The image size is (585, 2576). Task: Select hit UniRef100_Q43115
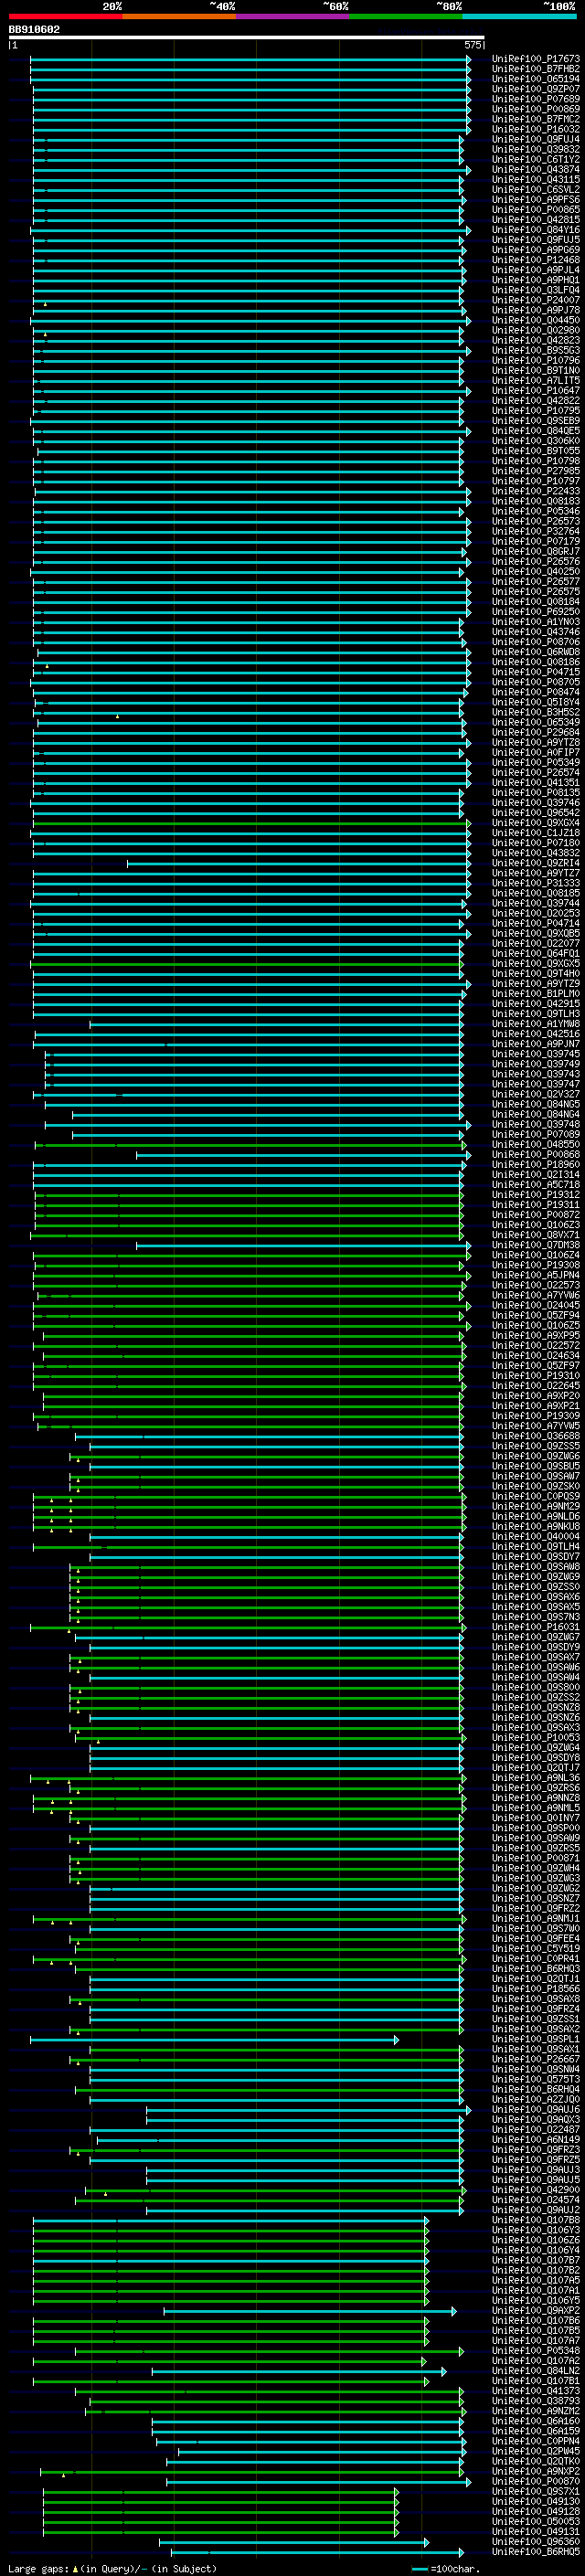click(x=536, y=179)
